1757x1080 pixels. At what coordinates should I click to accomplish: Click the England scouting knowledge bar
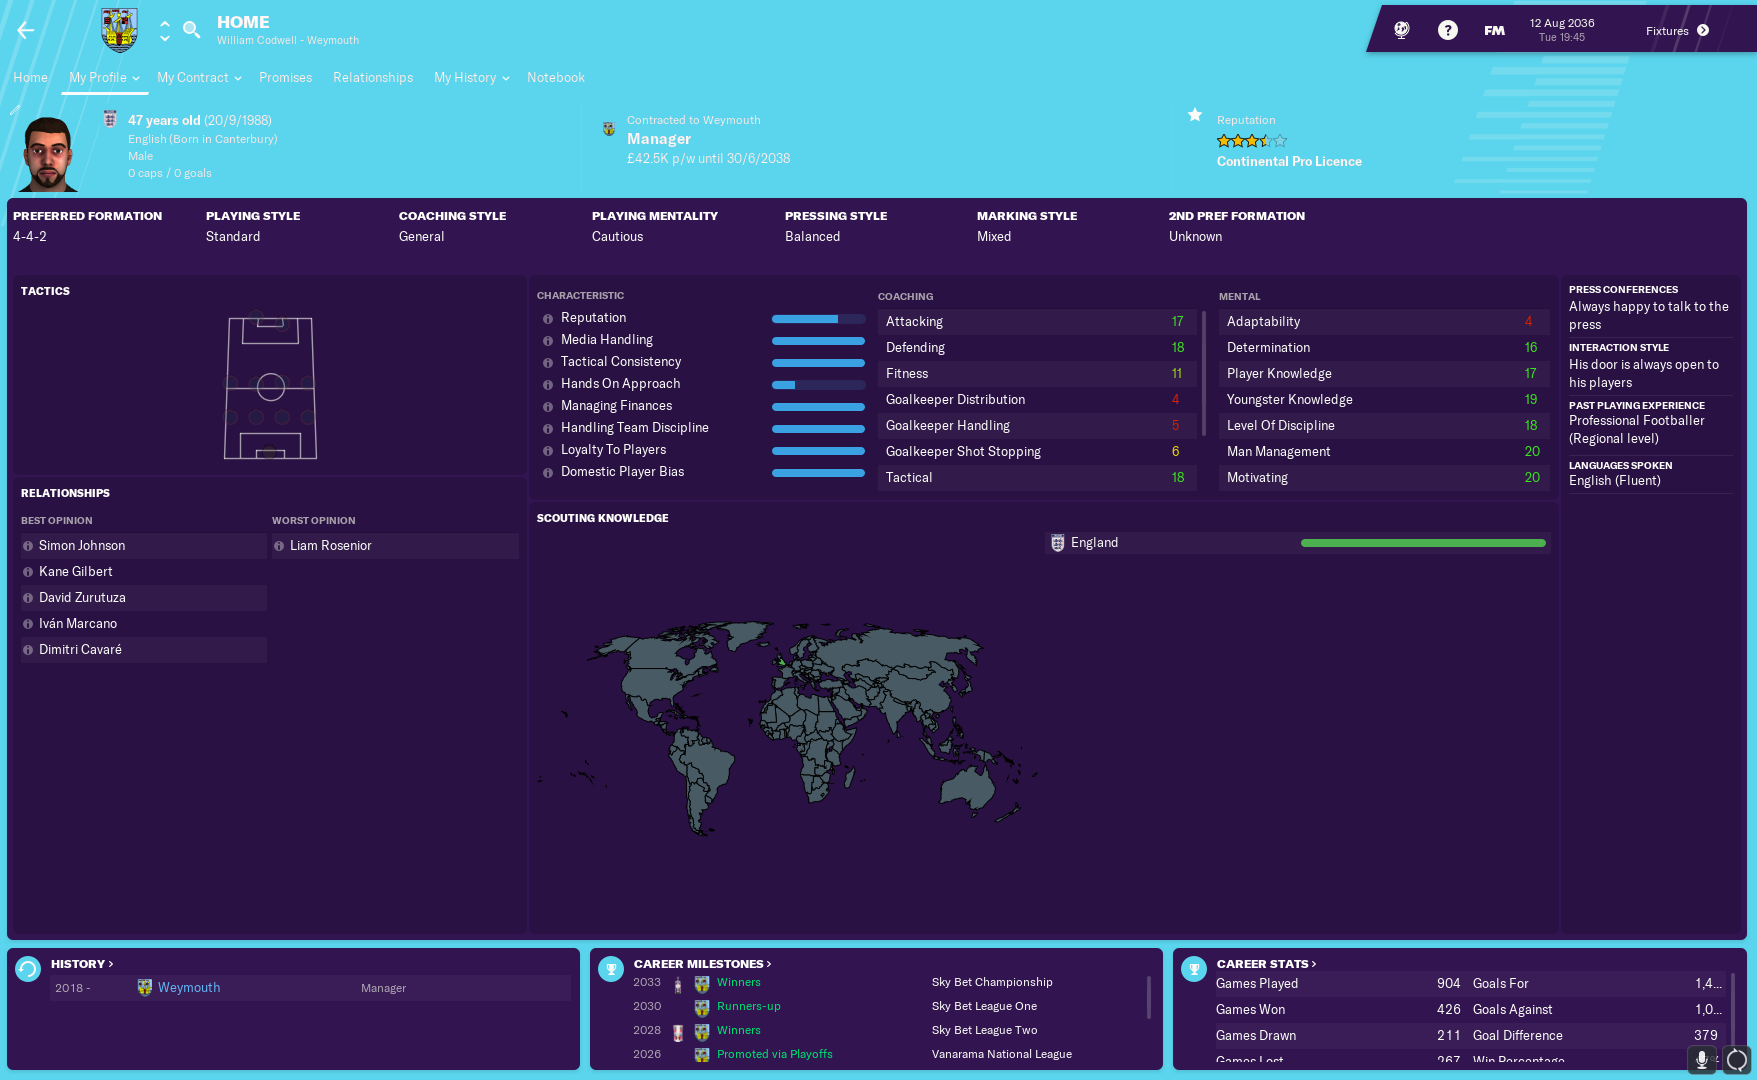[1423, 543]
